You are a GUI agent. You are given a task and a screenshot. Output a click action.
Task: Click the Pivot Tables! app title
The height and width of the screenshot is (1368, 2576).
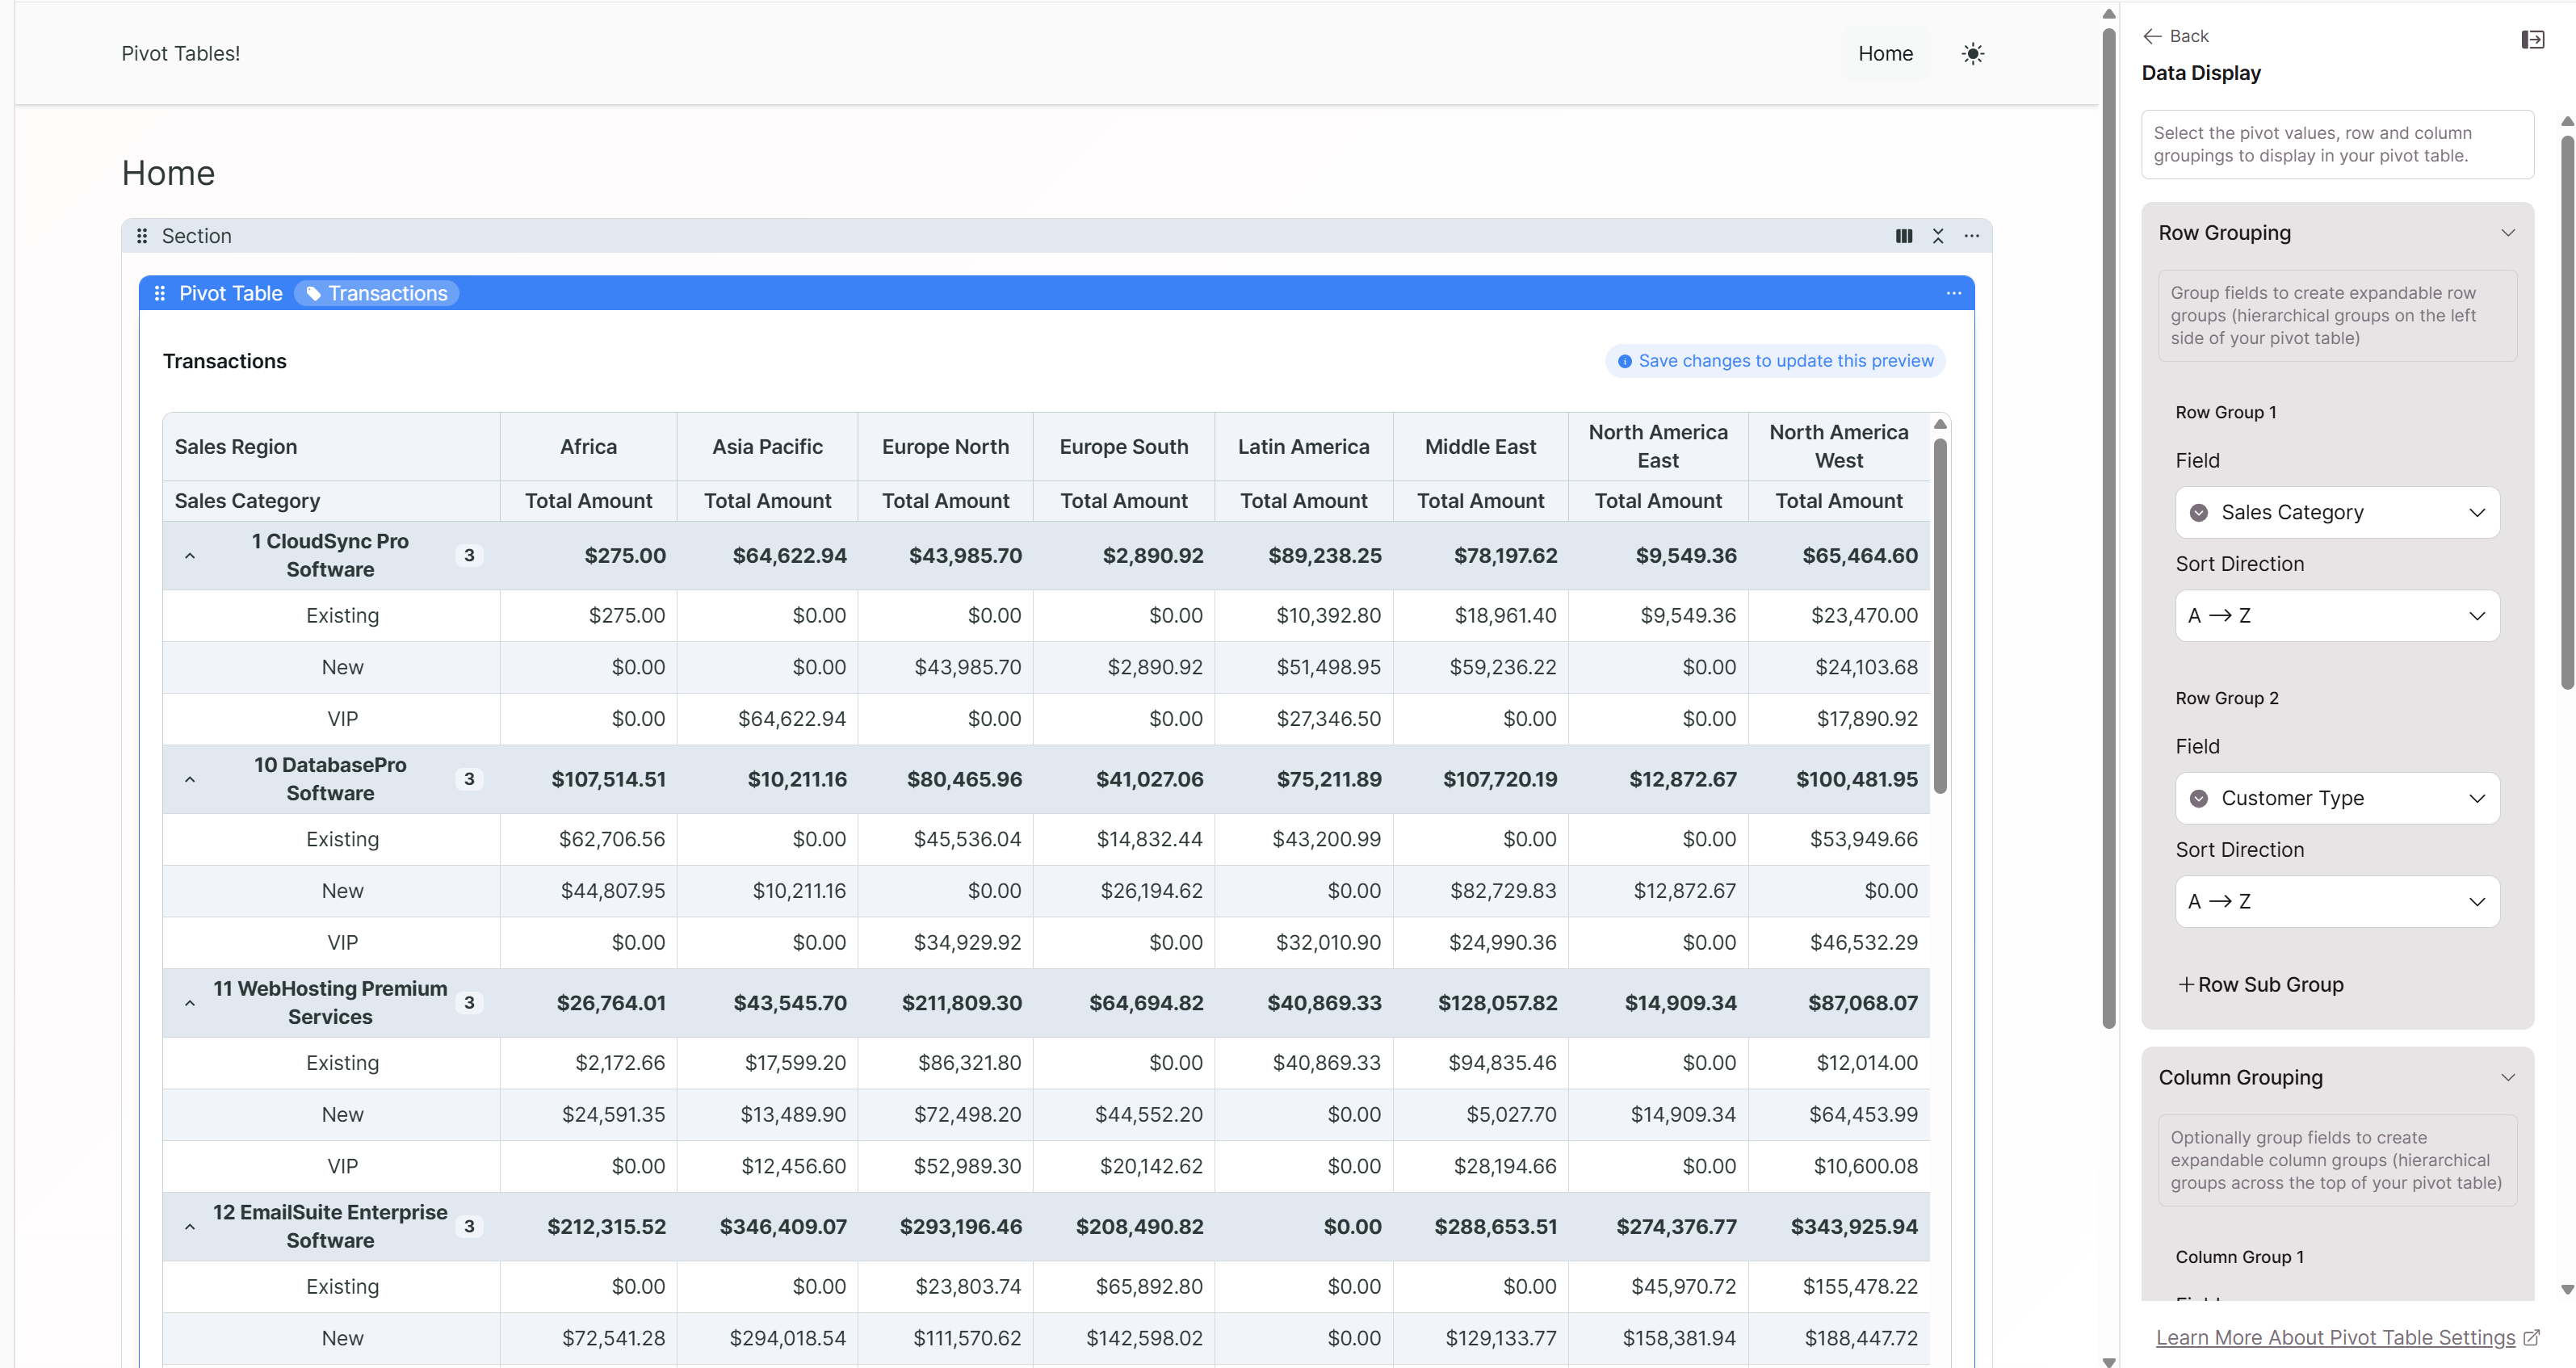click(x=181, y=54)
